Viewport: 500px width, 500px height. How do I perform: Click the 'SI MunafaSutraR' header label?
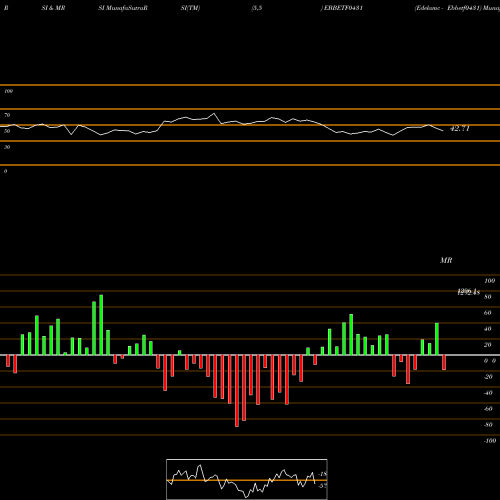[x=123, y=8]
